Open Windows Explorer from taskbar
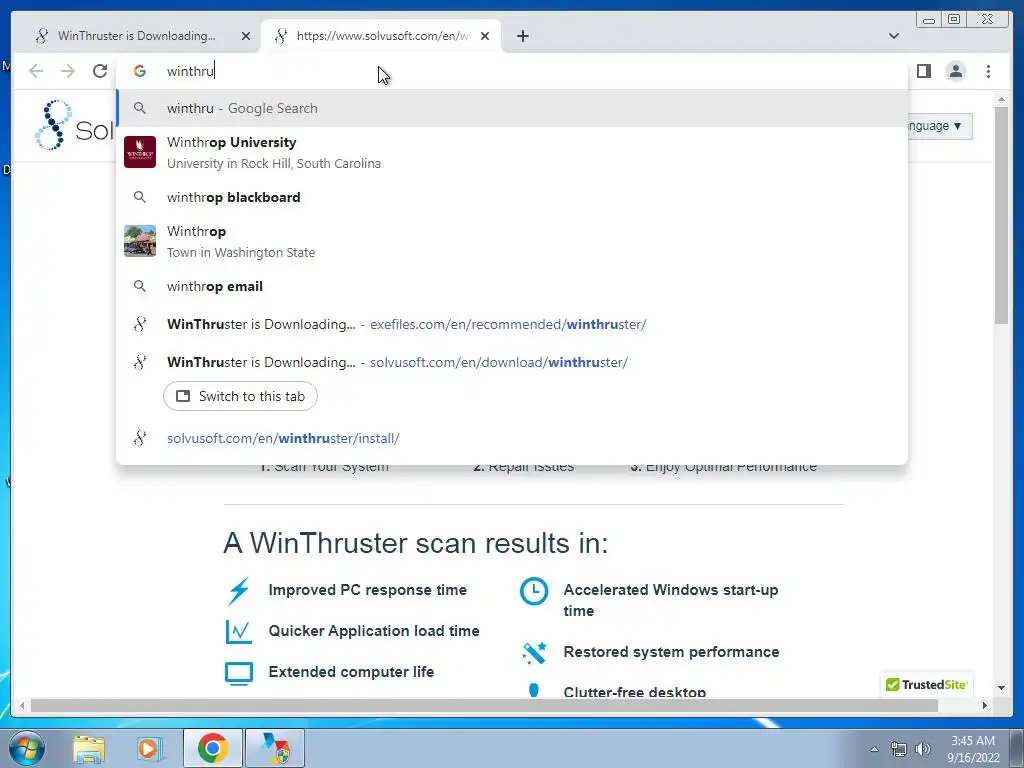The image size is (1024, 768). point(89,749)
